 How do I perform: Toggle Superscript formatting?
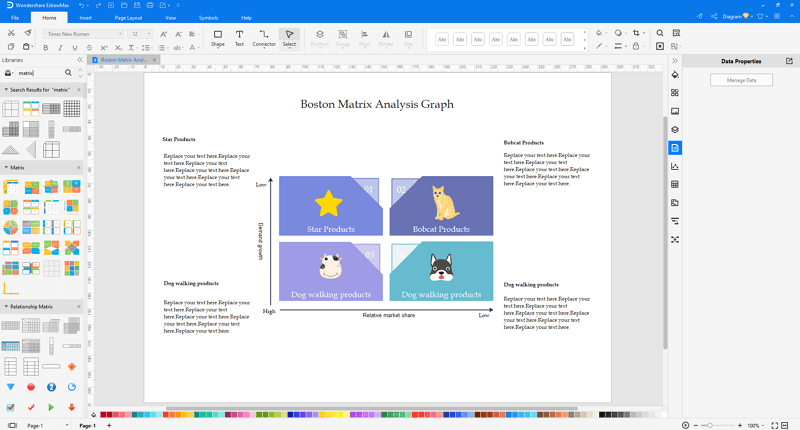pos(104,47)
